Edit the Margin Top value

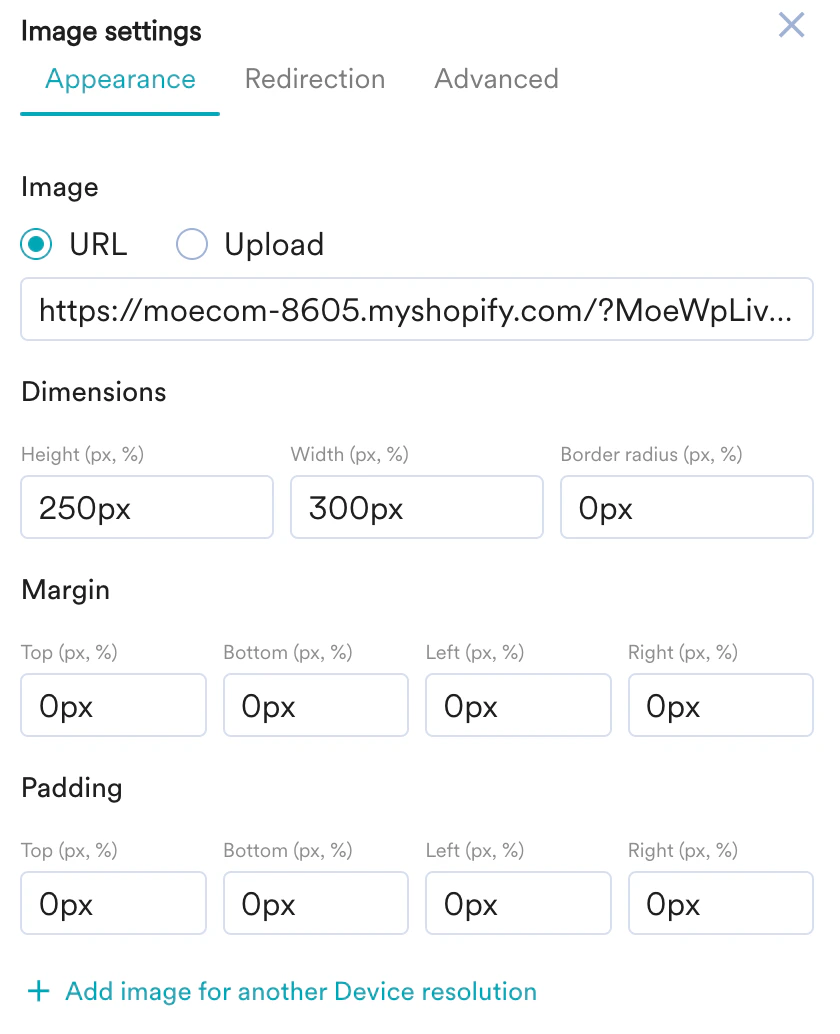click(113, 705)
